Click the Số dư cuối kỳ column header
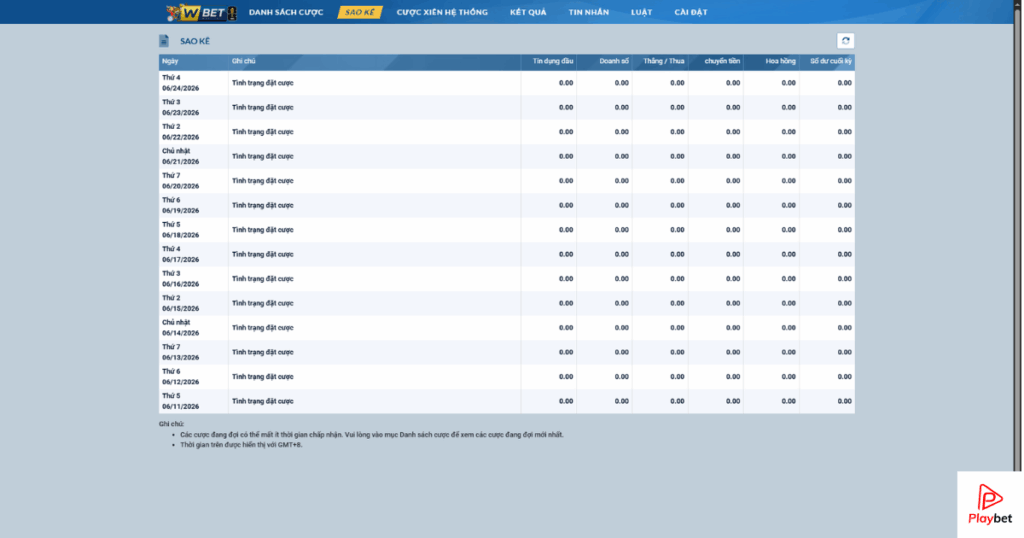Screen dimensions: 1024x538 click(827, 61)
